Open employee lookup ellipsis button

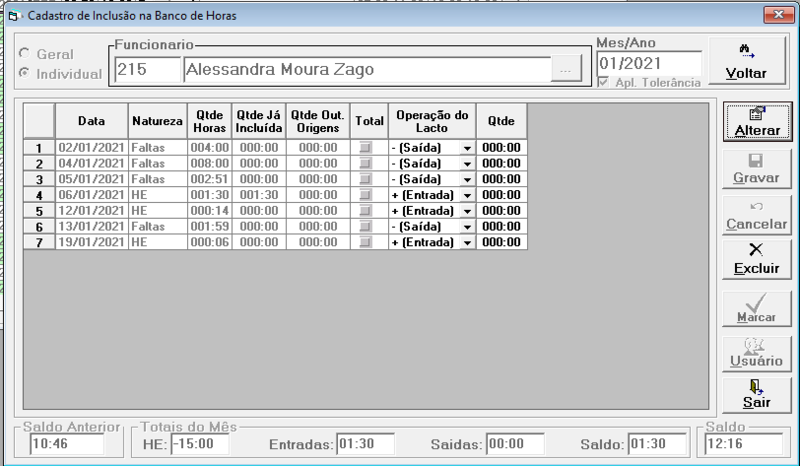click(566, 69)
